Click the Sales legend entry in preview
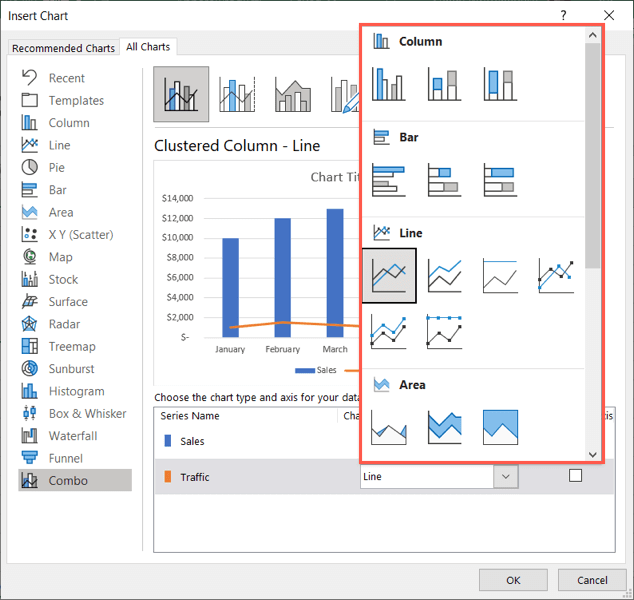 pos(315,370)
